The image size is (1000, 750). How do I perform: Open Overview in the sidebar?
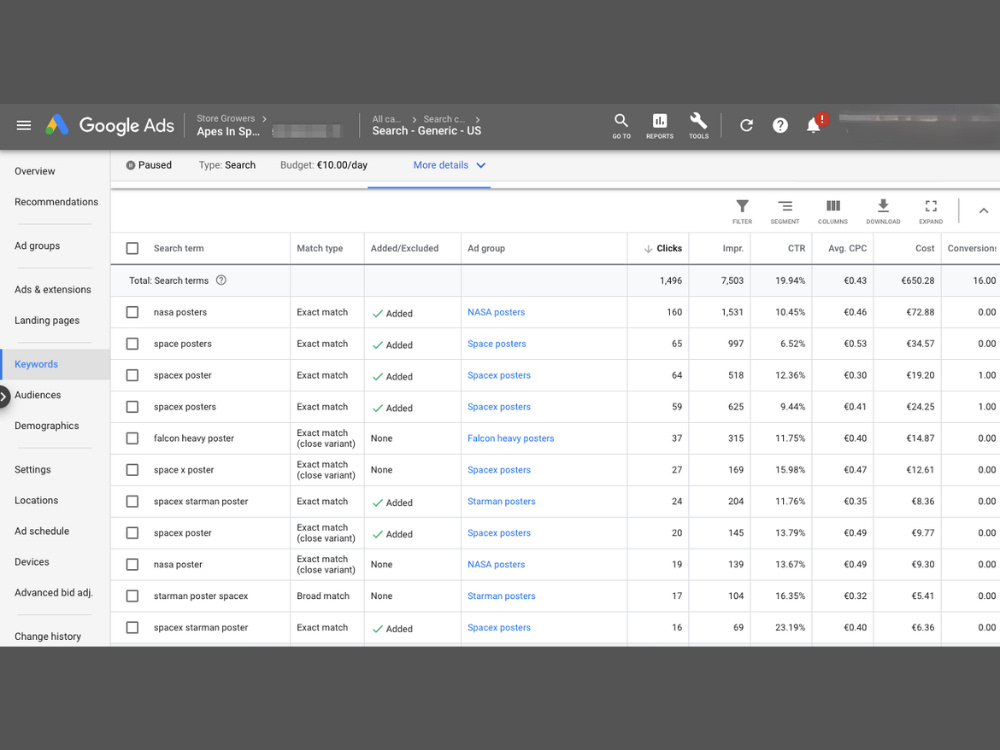click(x=34, y=171)
